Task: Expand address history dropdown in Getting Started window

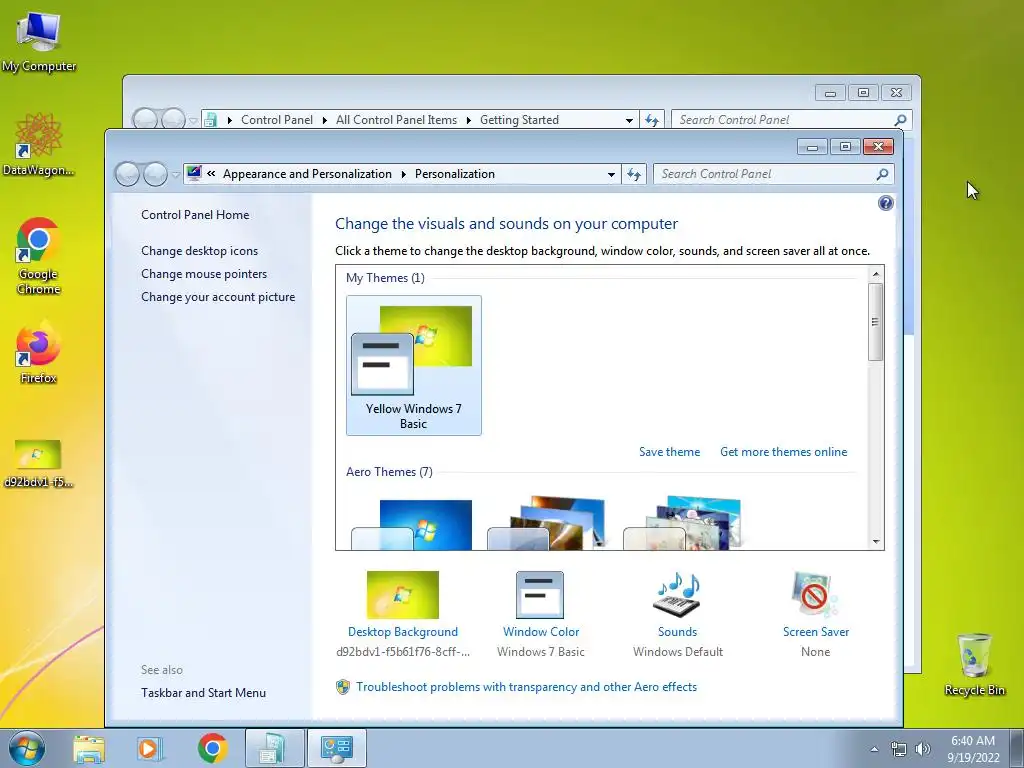Action: [630, 120]
